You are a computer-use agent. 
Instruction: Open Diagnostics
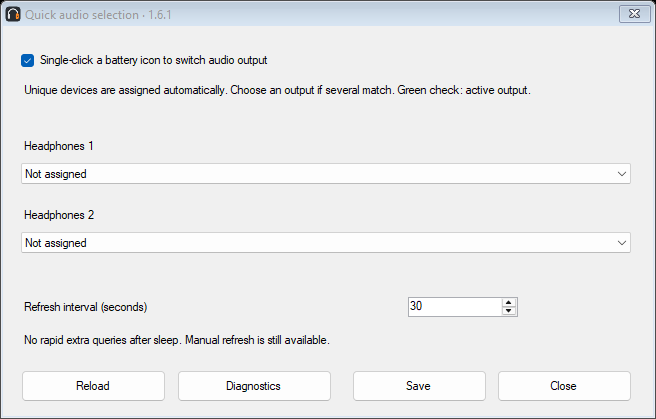pos(254,386)
